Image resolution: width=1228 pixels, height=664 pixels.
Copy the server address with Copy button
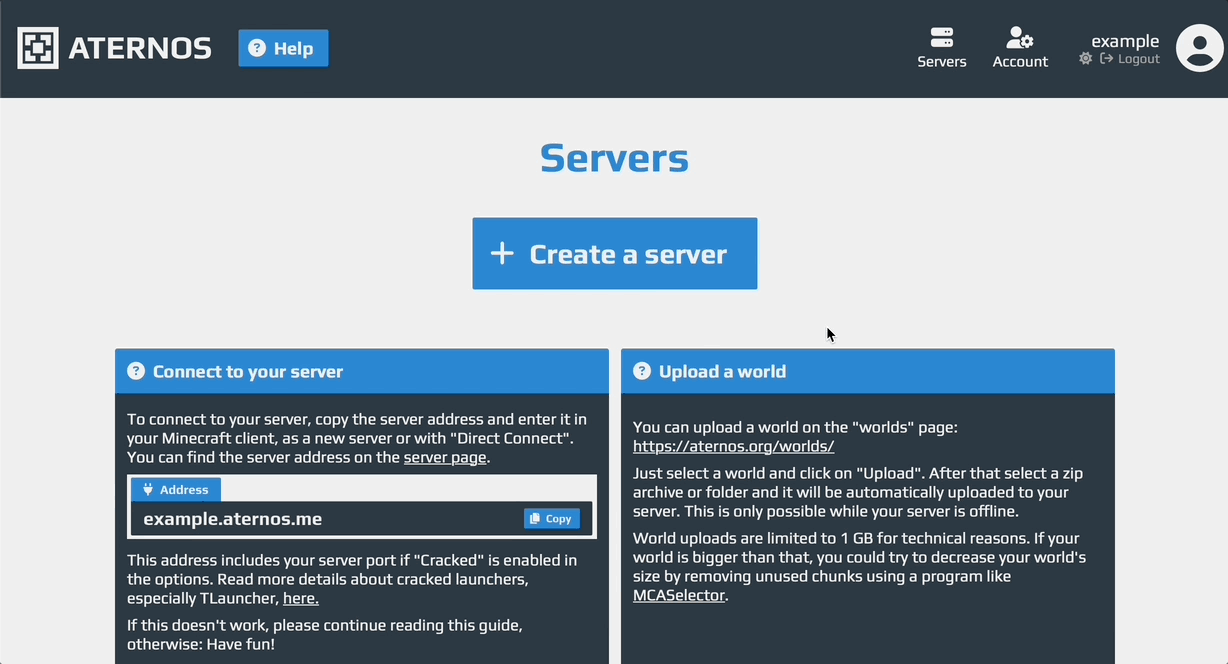[x=551, y=518]
